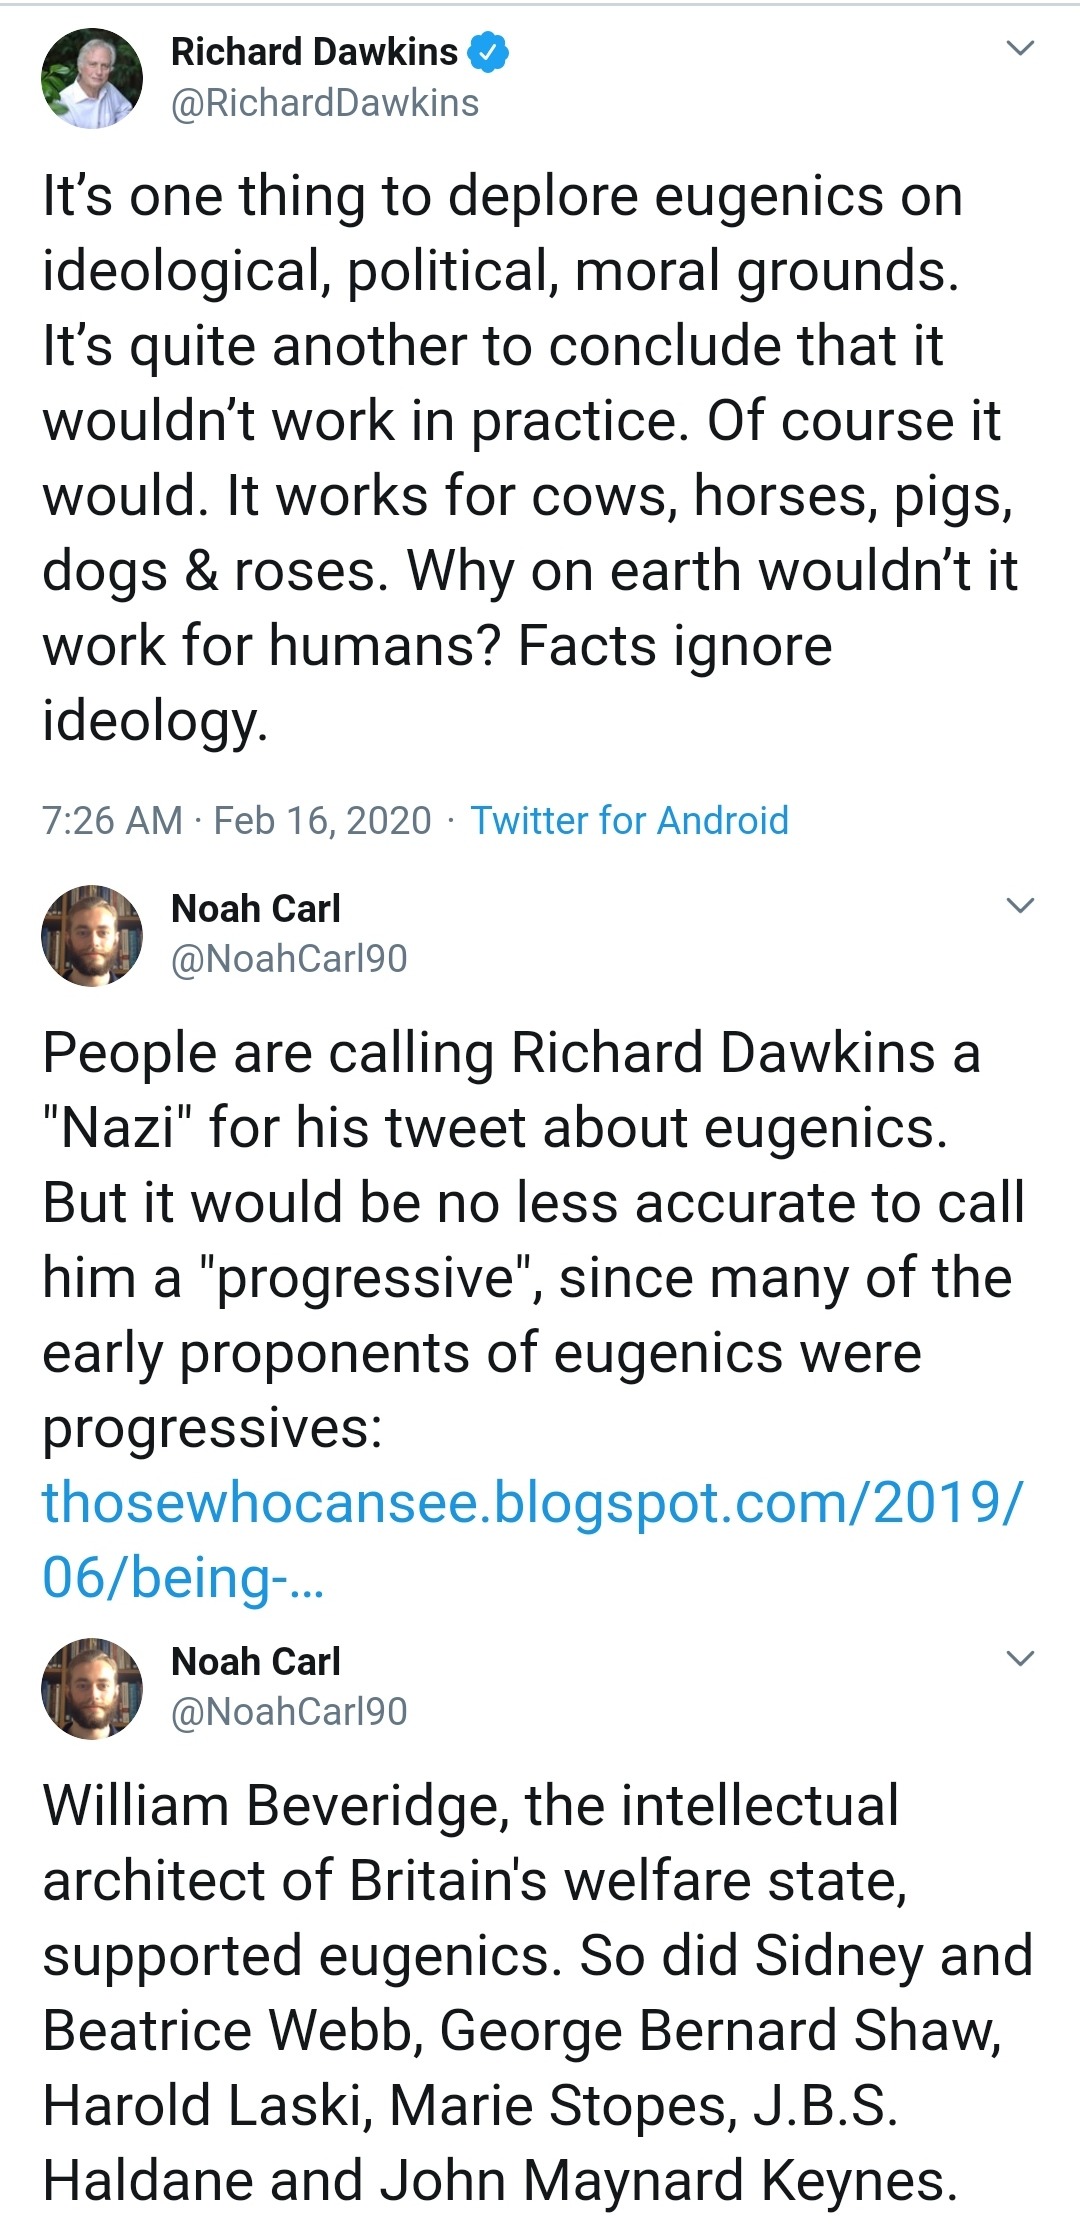Click Noah Carl's name above the "Nazi" tweet
This screenshot has width=1080, height=2235.
[256, 908]
